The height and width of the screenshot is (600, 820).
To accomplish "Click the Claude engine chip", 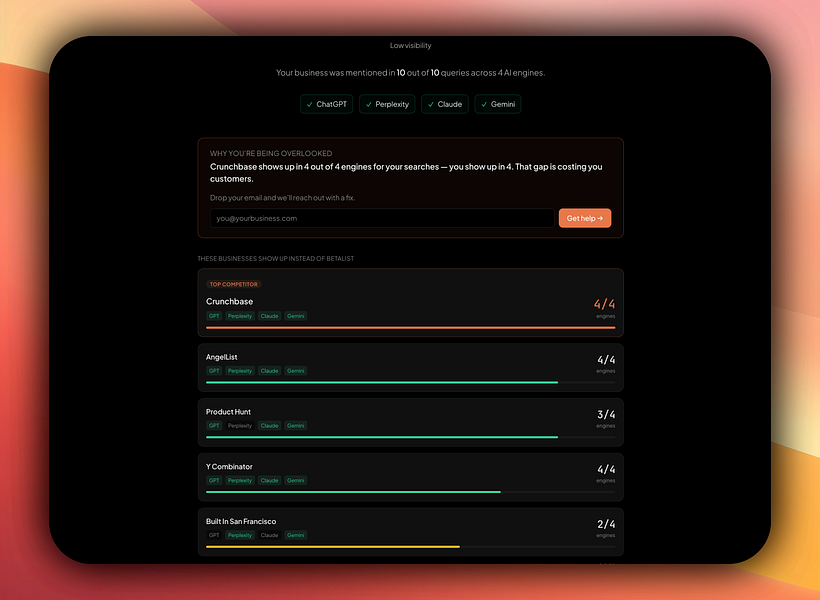I will point(445,104).
